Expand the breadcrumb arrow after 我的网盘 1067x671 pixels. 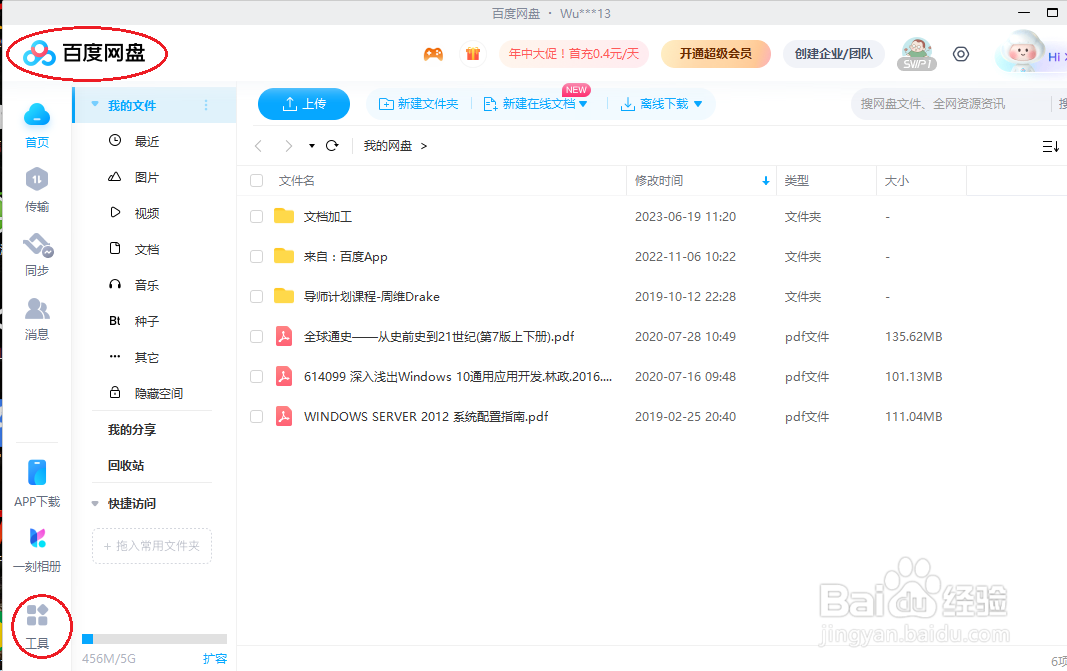click(x=424, y=146)
